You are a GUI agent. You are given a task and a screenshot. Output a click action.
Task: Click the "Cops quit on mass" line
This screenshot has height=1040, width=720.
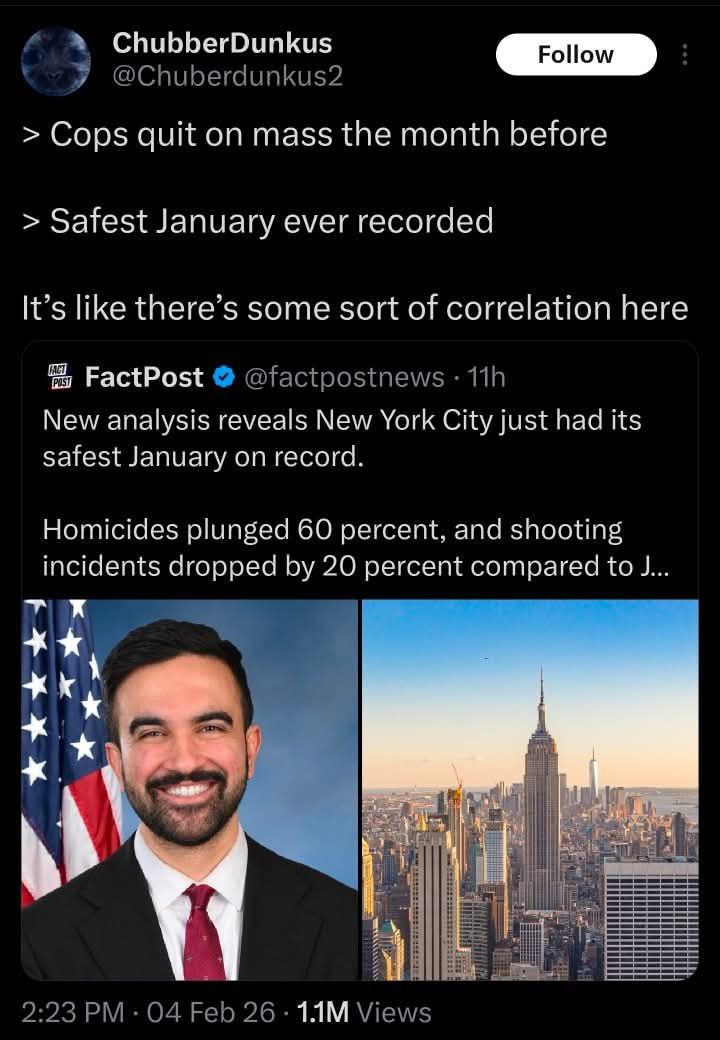pos(315,134)
